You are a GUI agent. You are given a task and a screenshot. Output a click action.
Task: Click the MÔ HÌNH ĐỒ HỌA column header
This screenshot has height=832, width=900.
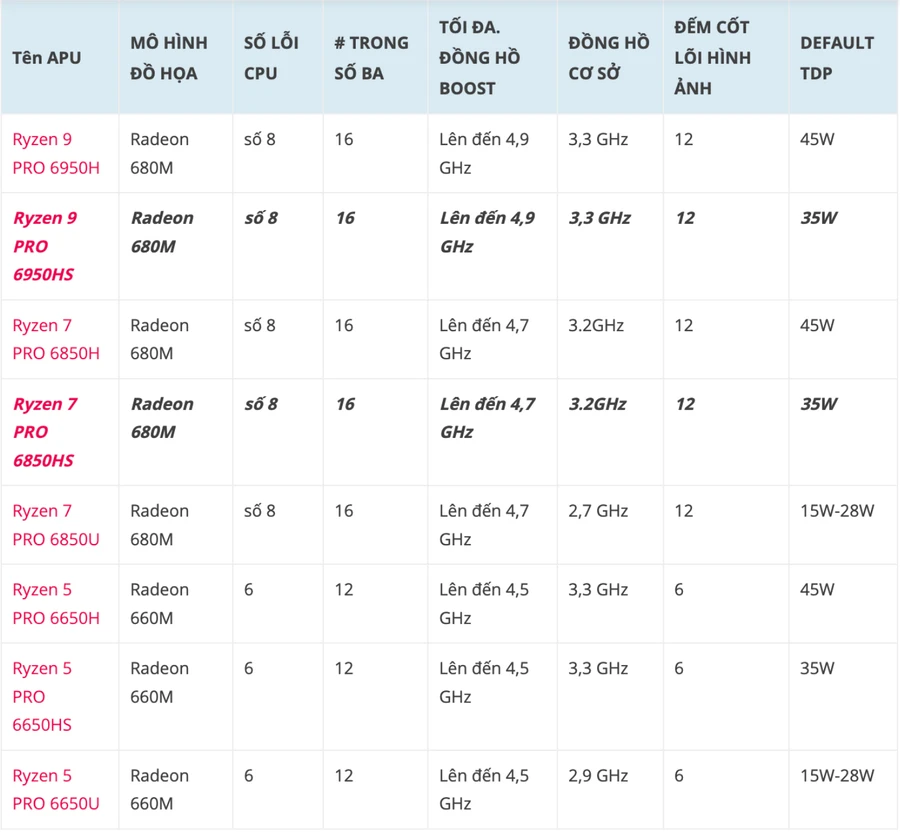pyautogui.click(x=169, y=58)
